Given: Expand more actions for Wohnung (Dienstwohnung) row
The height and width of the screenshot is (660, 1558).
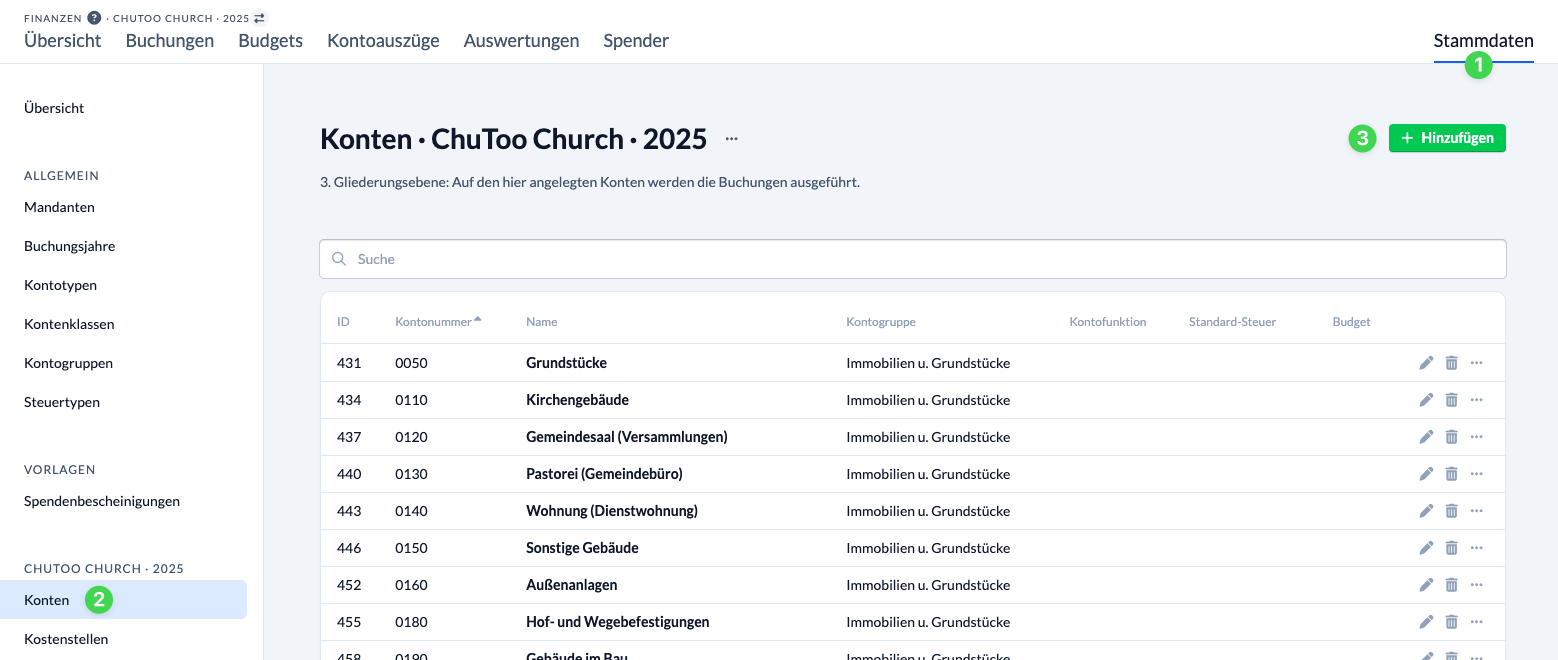Looking at the screenshot, I should click(1476, 511).
